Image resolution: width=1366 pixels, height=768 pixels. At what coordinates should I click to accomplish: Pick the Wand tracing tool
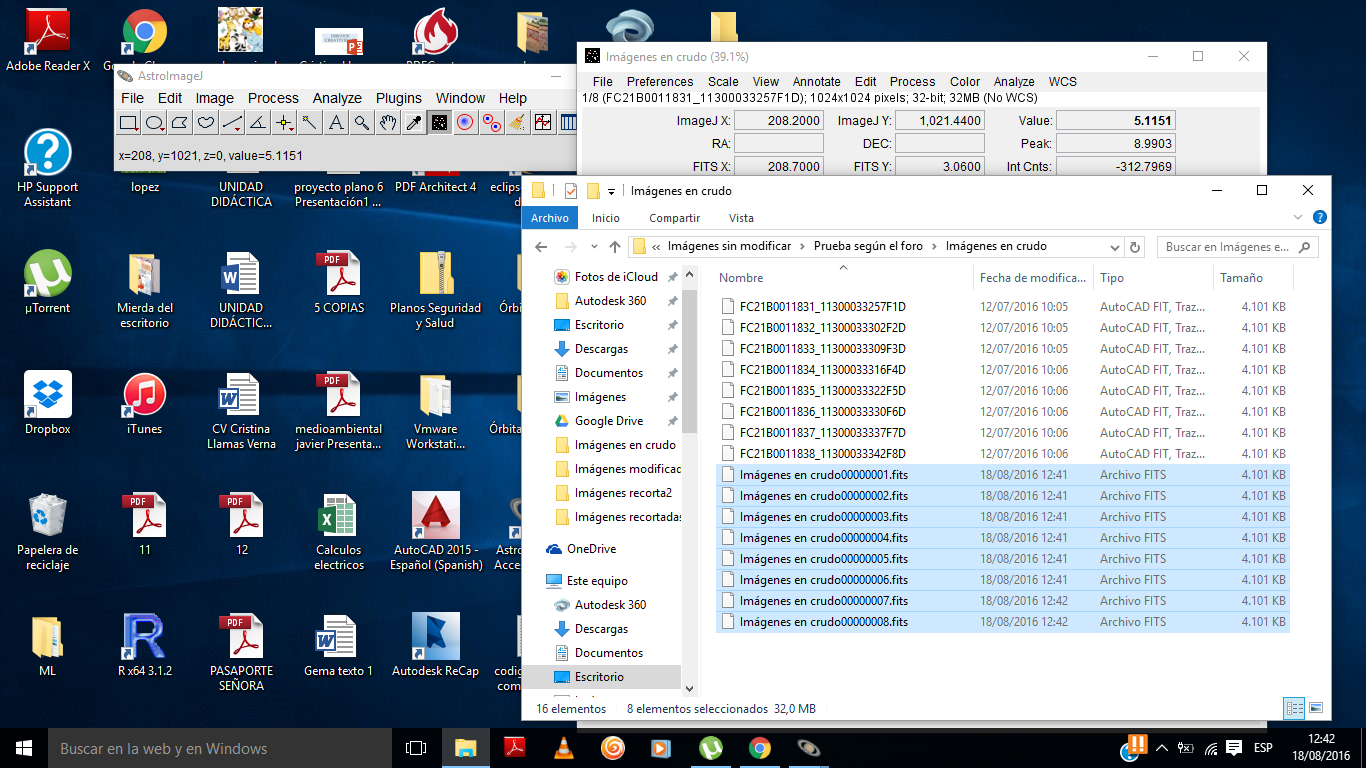[310, 123]
